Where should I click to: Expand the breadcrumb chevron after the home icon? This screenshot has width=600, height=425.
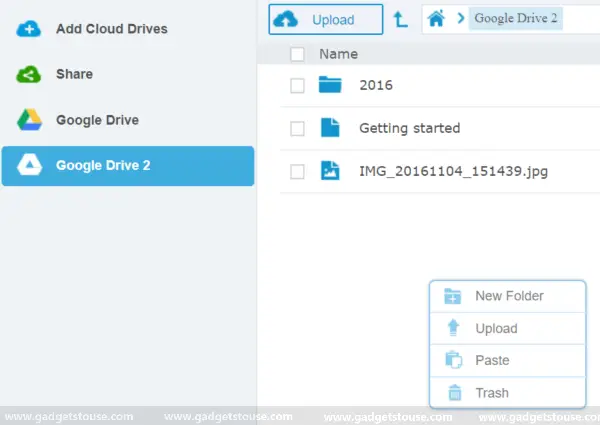coord(461,18)
